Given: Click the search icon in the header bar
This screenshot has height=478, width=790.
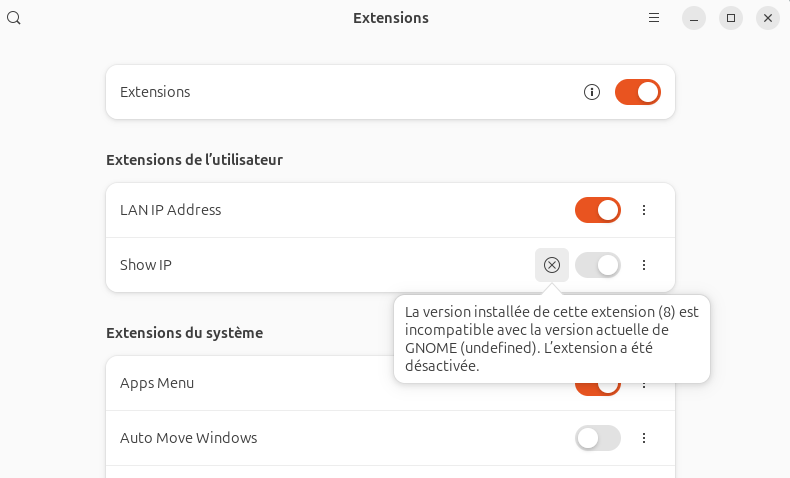Looking at the screenshot, I should pos(14,18).
